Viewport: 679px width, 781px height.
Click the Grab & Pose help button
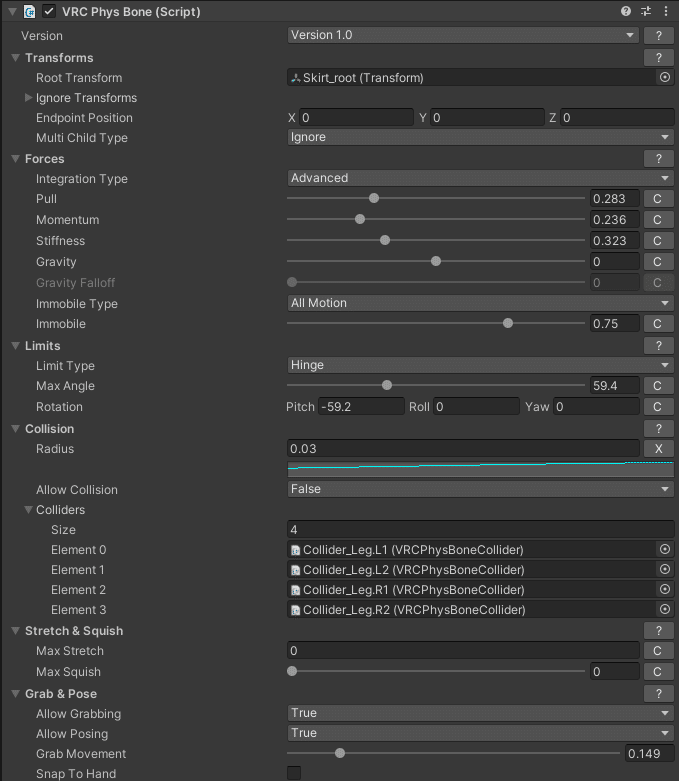coord(658,693)
